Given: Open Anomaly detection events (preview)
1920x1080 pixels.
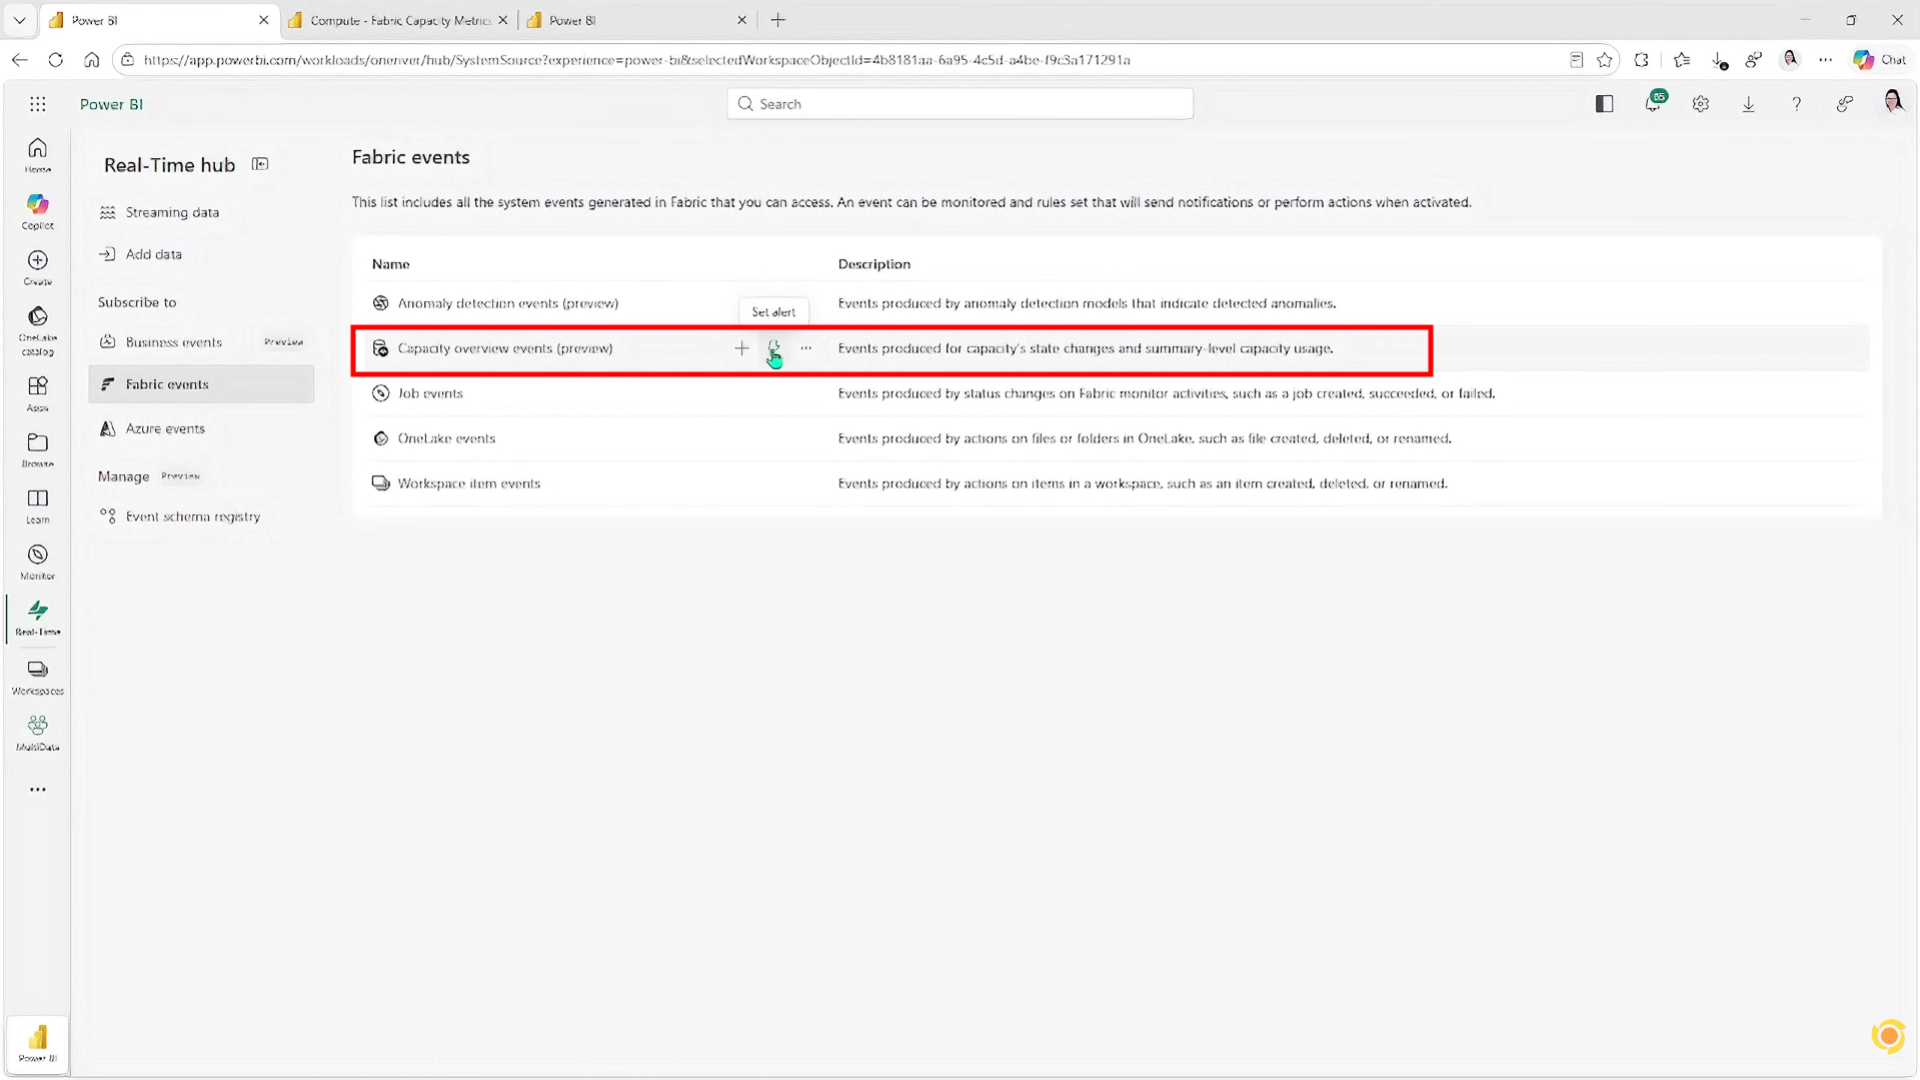Looking at the screenshot, I should click(x=508, y=303).
